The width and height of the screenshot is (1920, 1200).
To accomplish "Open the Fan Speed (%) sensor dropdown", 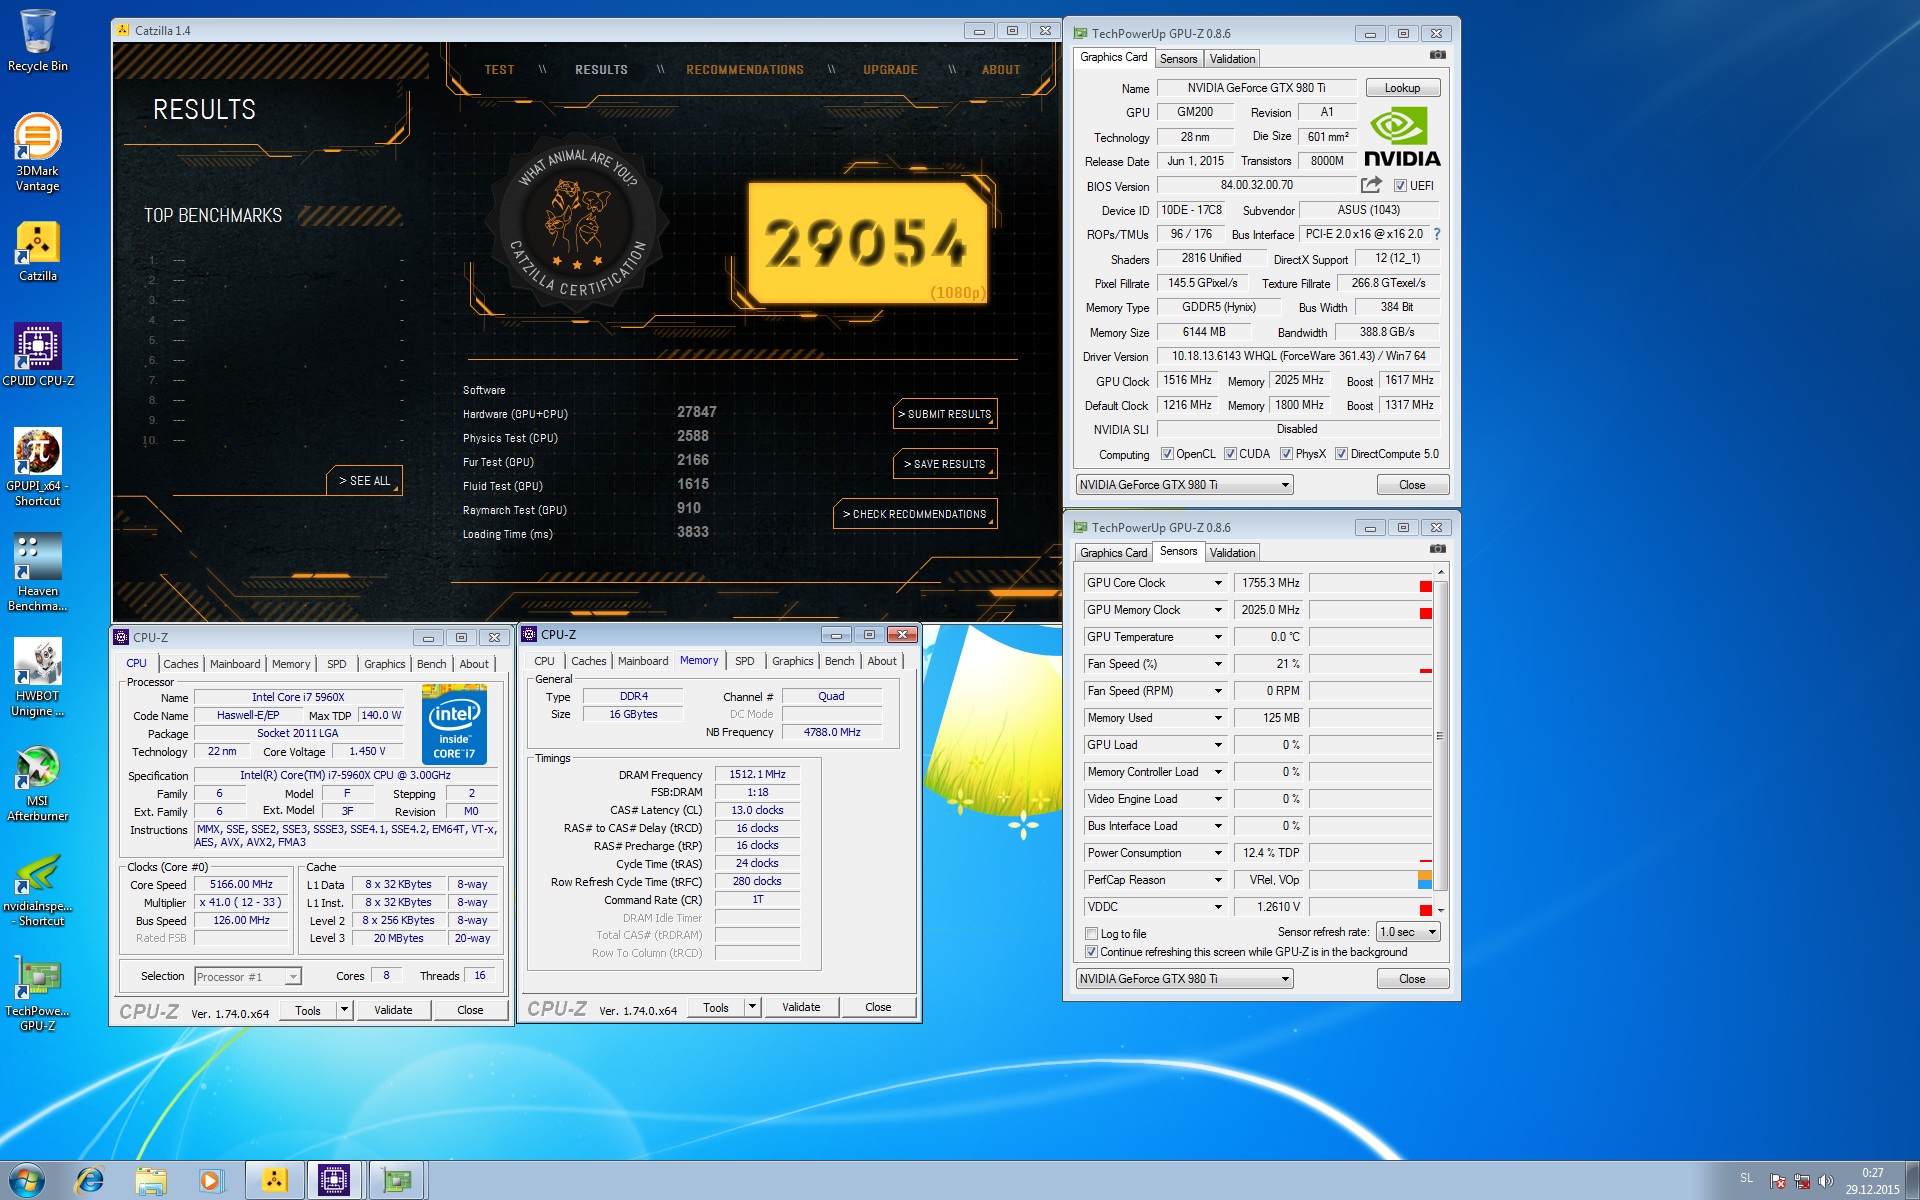I will (1218, 664).
